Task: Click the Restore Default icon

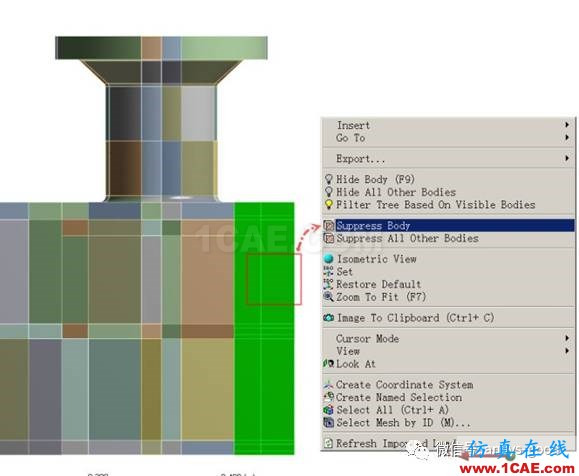Action: pyautogui.click(x=328, y=284)
